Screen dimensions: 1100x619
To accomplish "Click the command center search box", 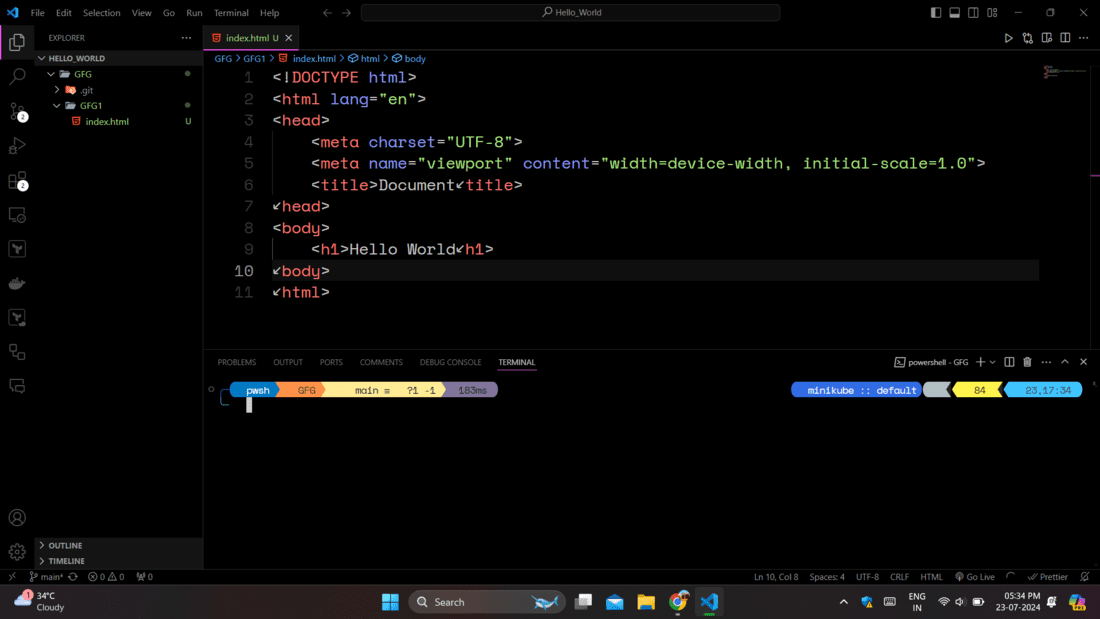I will 570,13.
